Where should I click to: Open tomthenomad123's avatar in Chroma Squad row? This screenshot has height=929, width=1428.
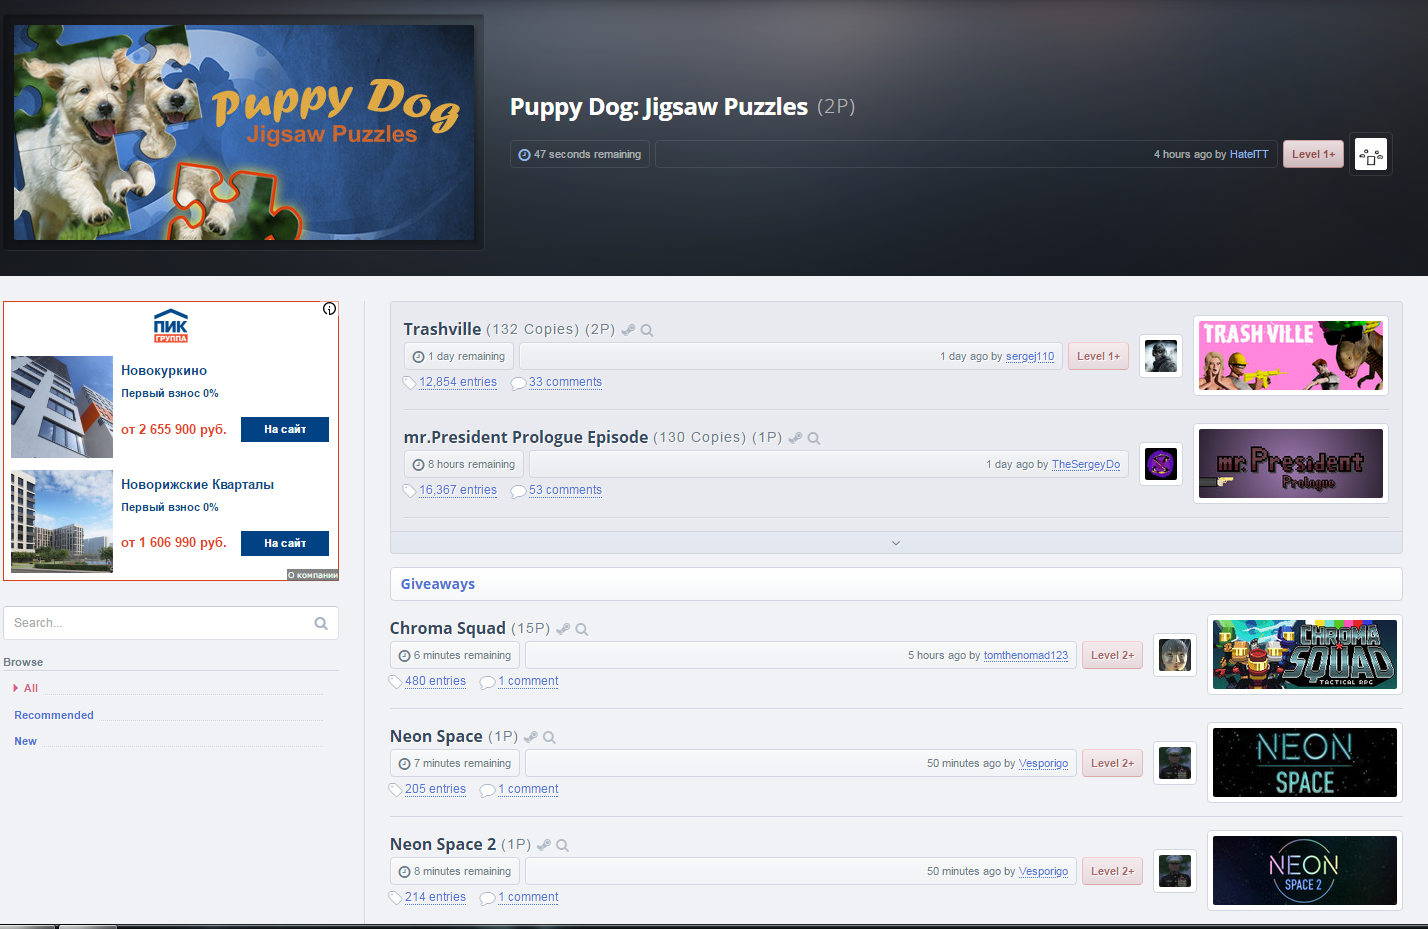point(1175,655)
